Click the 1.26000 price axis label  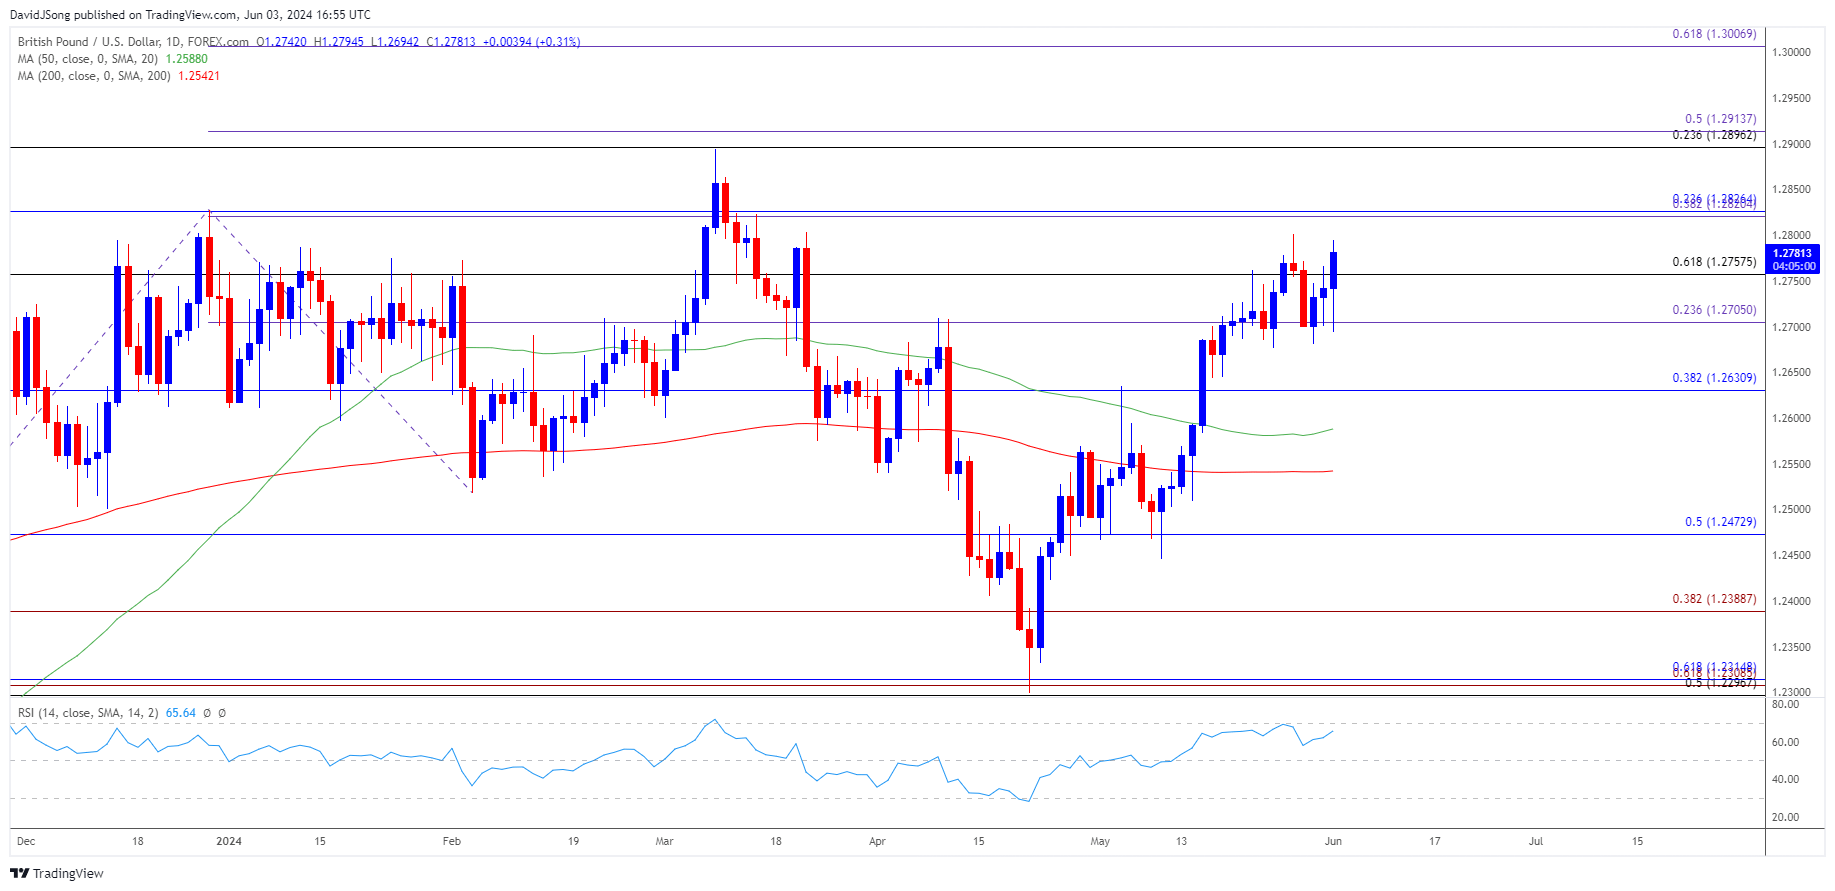(x=1791, y=418)
